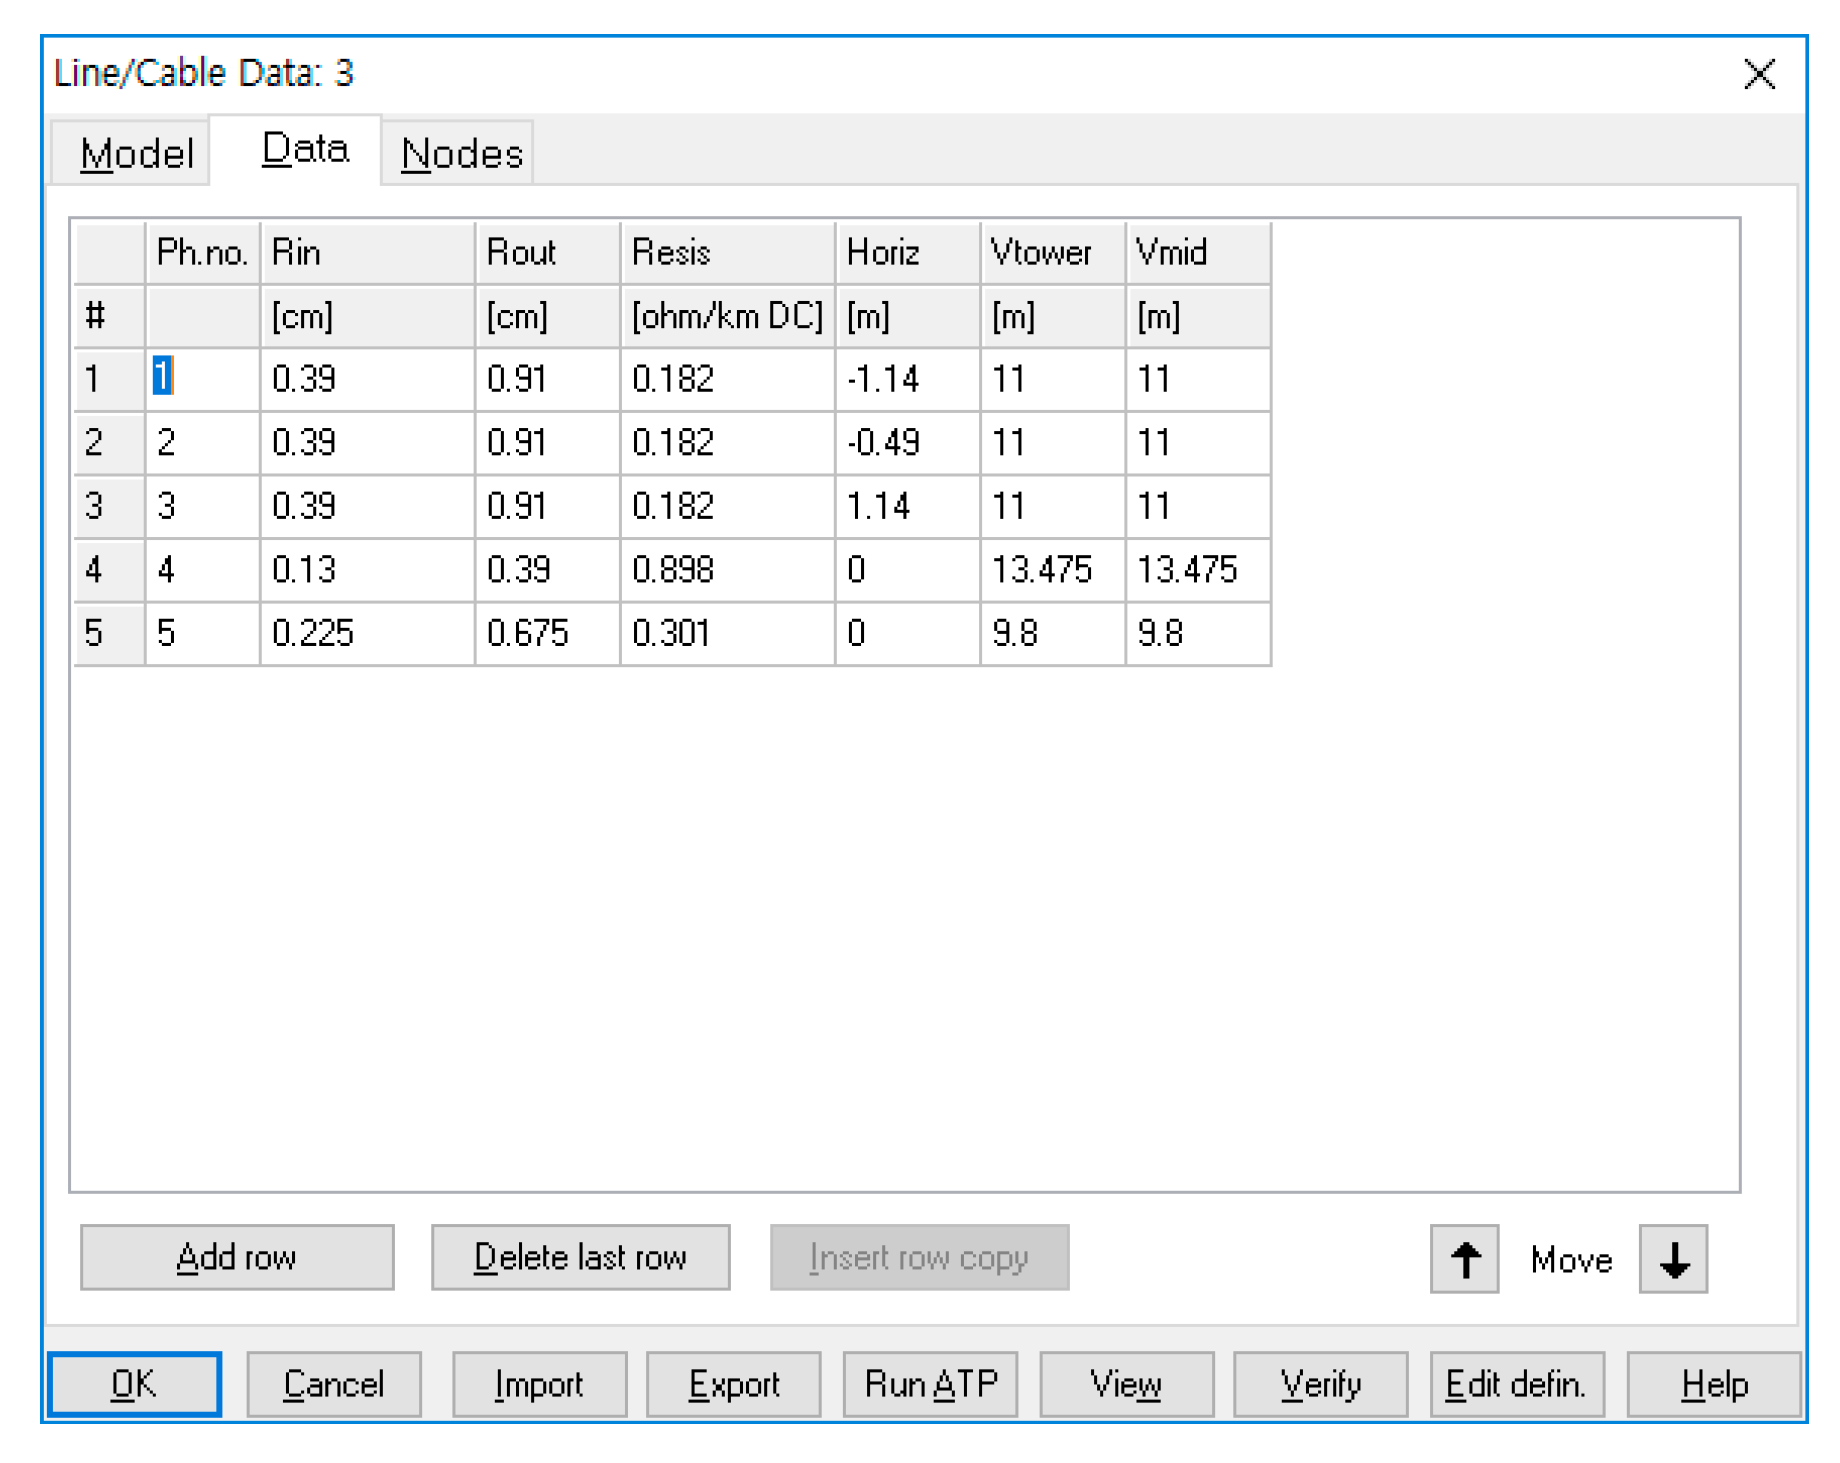
Task: Export the table using Export button
Action: pyautogui.click(x=733, y=1384)
